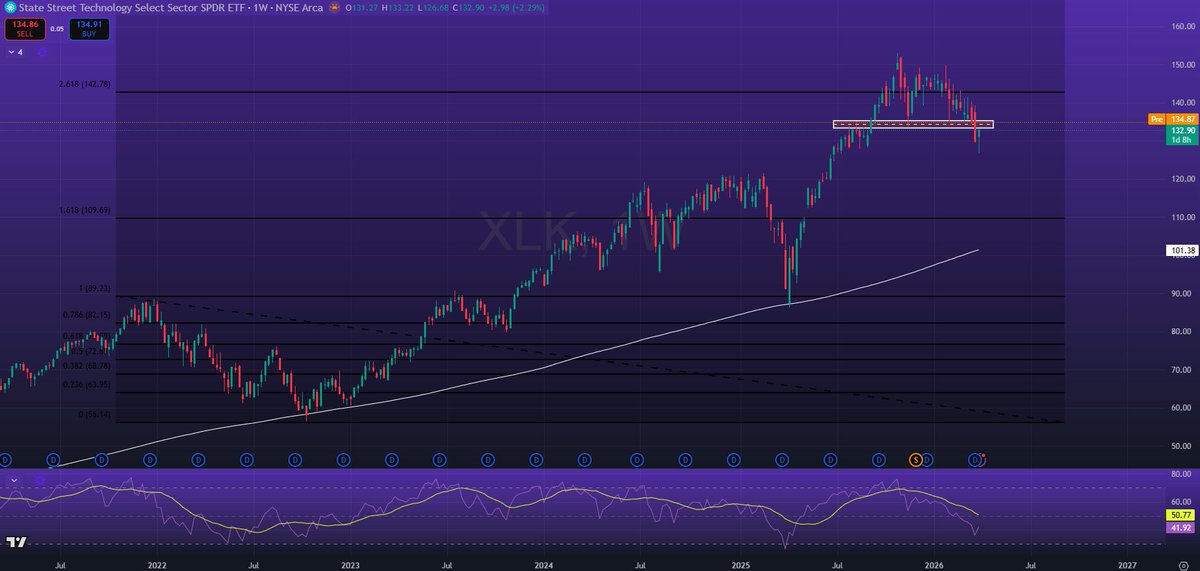Click the 2023 time axis label
The width and height of the screenshot is (1200, 571).
pyautogui.click(x=350, y=564)
